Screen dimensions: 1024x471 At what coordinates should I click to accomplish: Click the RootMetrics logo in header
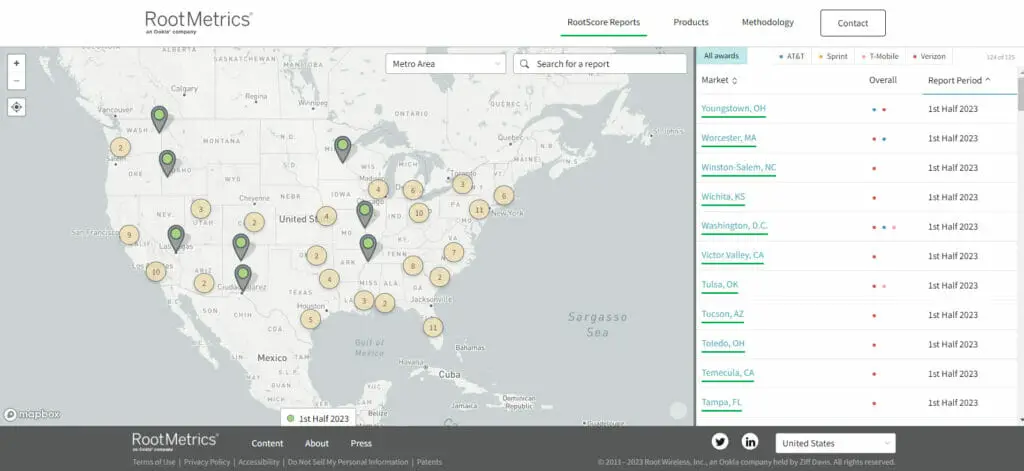click(x=199, y=22)
